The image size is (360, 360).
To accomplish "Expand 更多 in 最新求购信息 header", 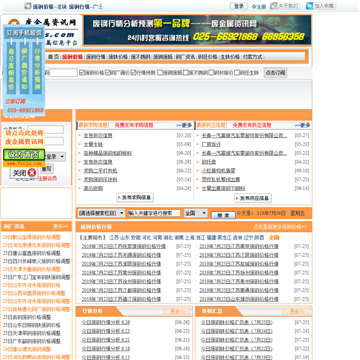I will pyautogui.click(x=184, y=125).
